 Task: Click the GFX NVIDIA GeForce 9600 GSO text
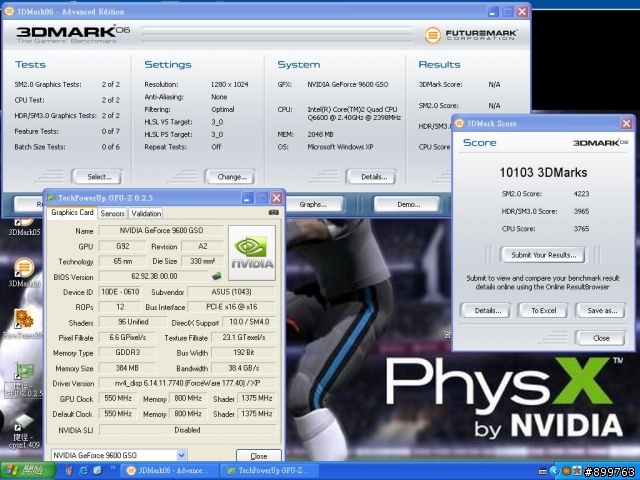[x=347, y=84]
